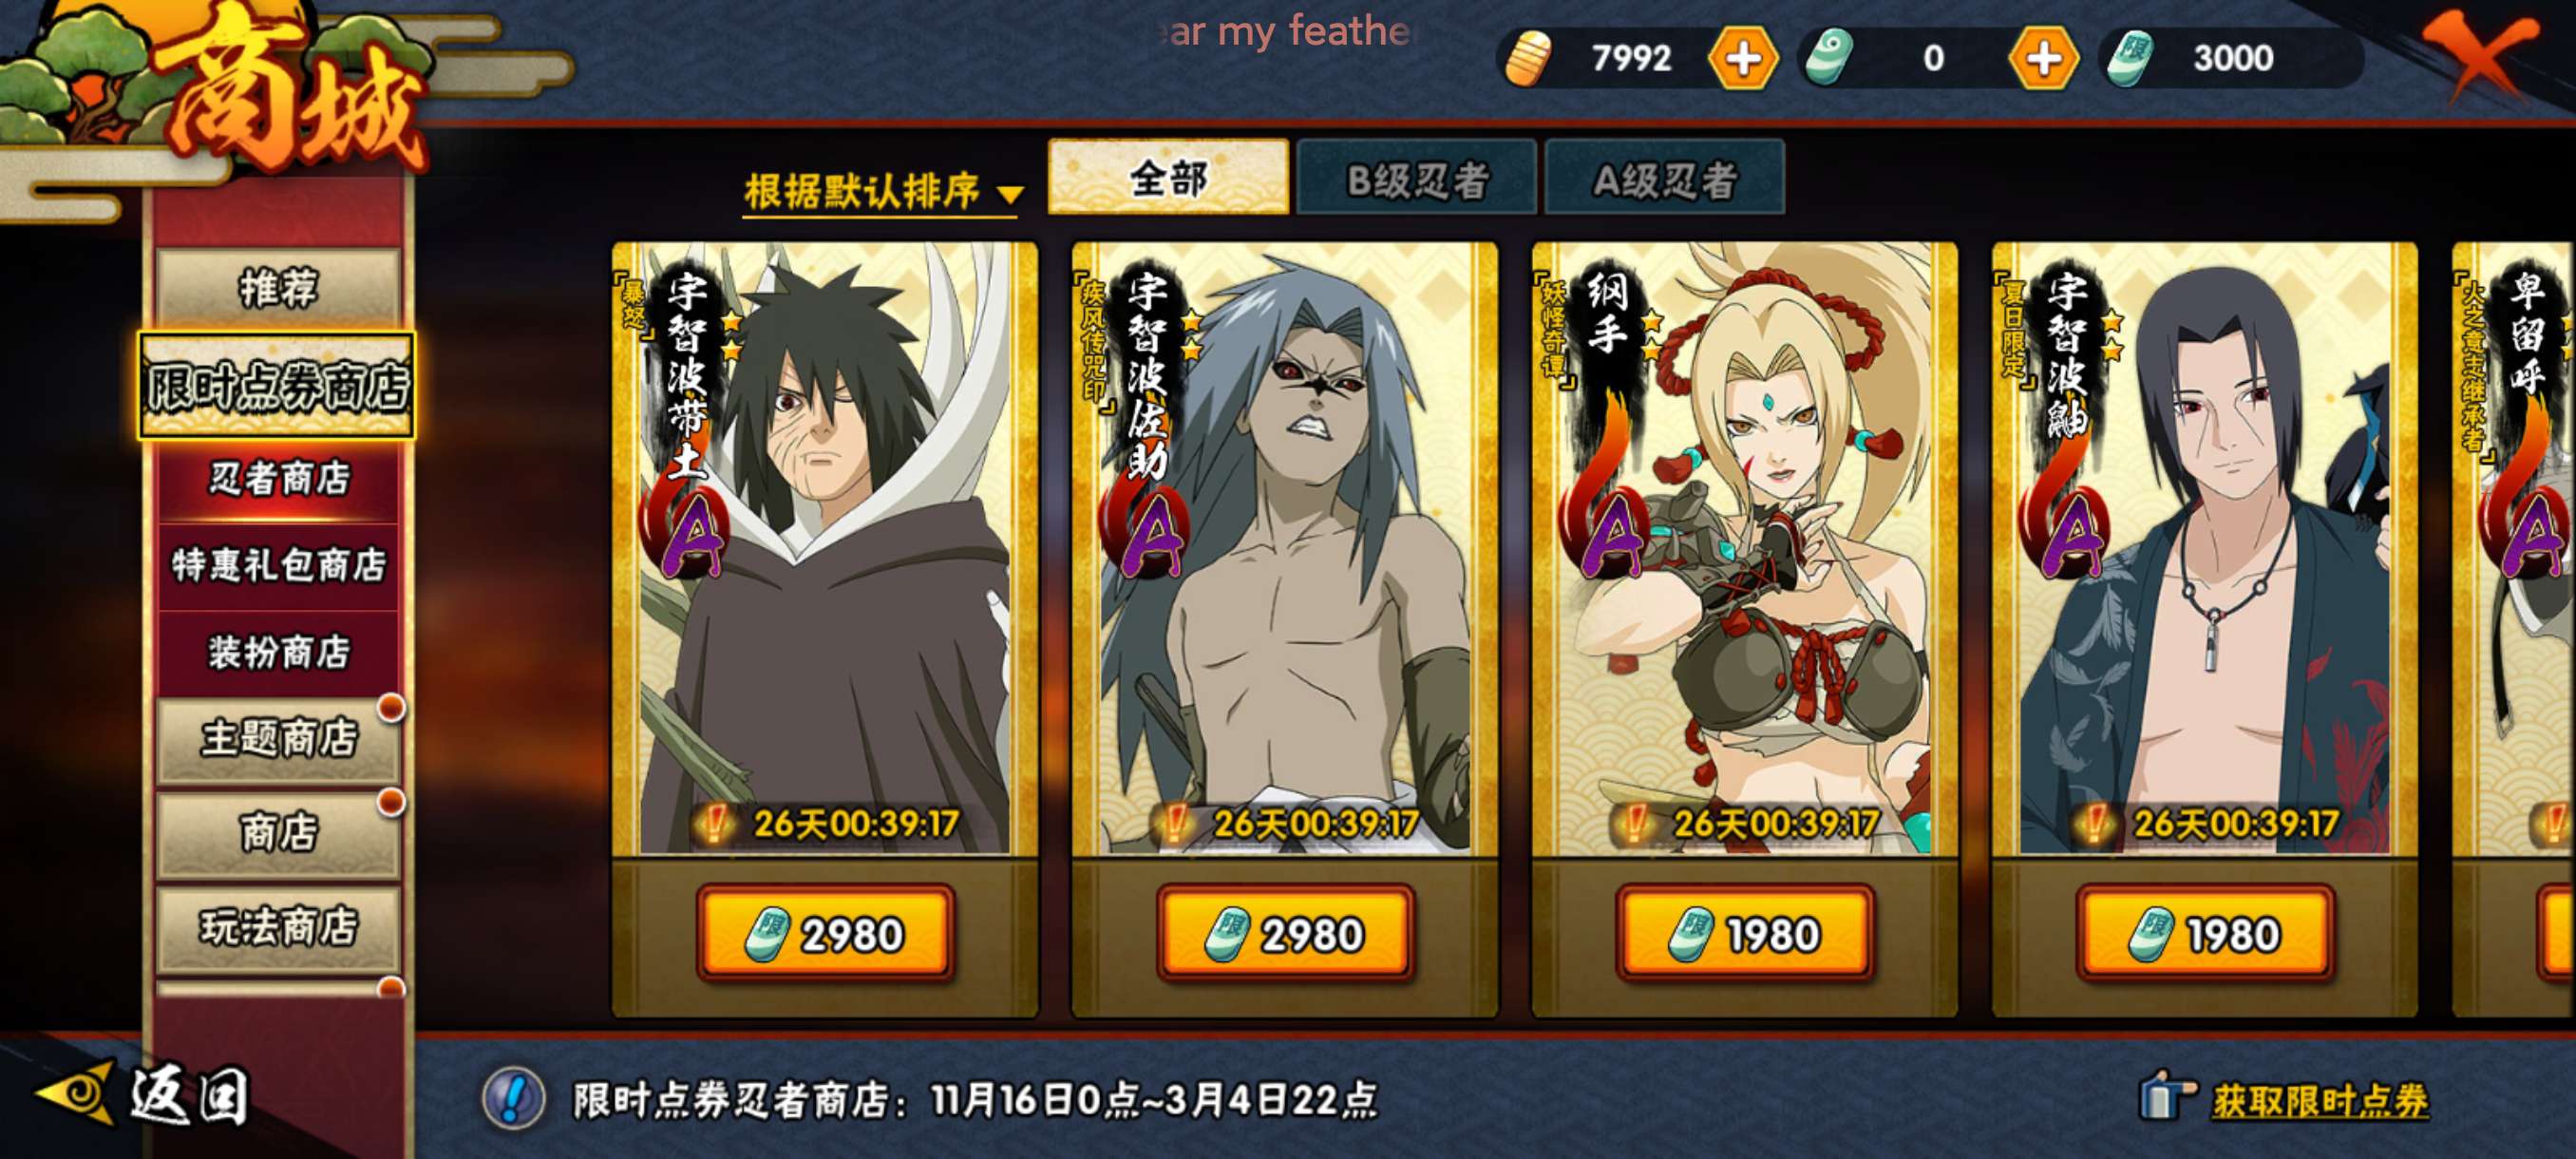Tap the blue exclamation info icon
This screenshot has width=2576, height=1159.
coord(513,1098)
